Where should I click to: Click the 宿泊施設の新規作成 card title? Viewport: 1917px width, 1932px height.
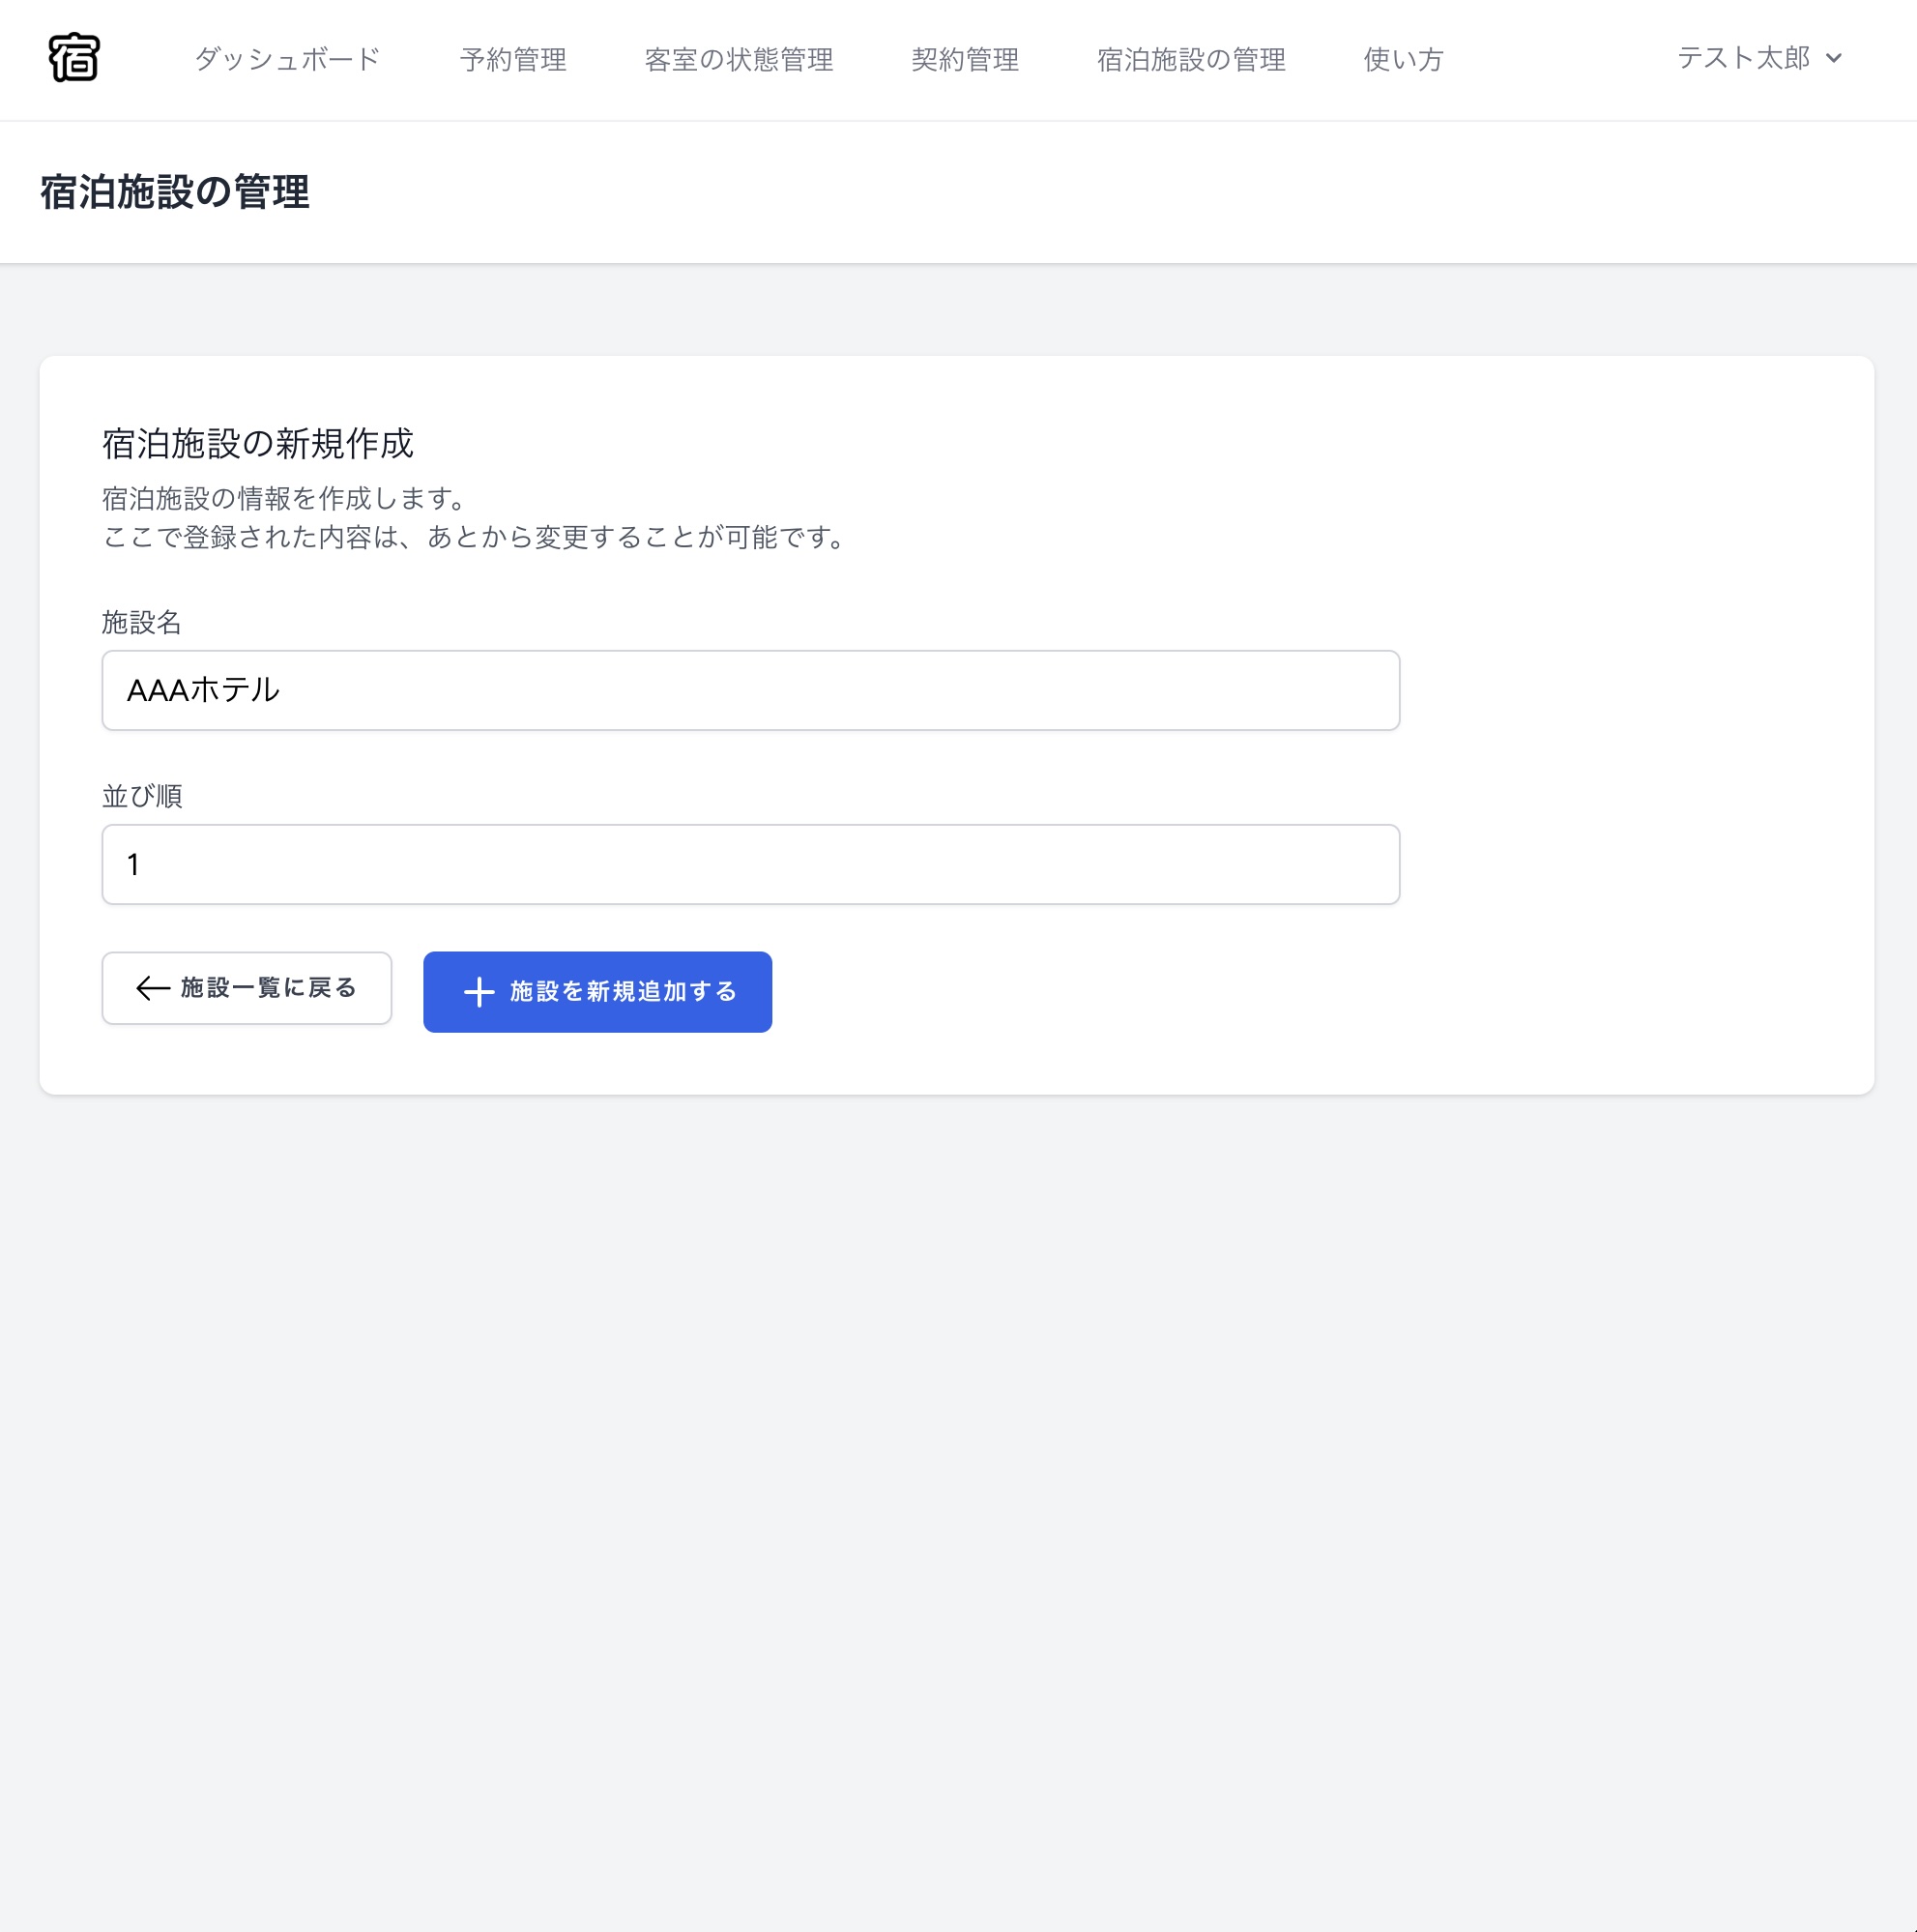(x=258, y=444)
